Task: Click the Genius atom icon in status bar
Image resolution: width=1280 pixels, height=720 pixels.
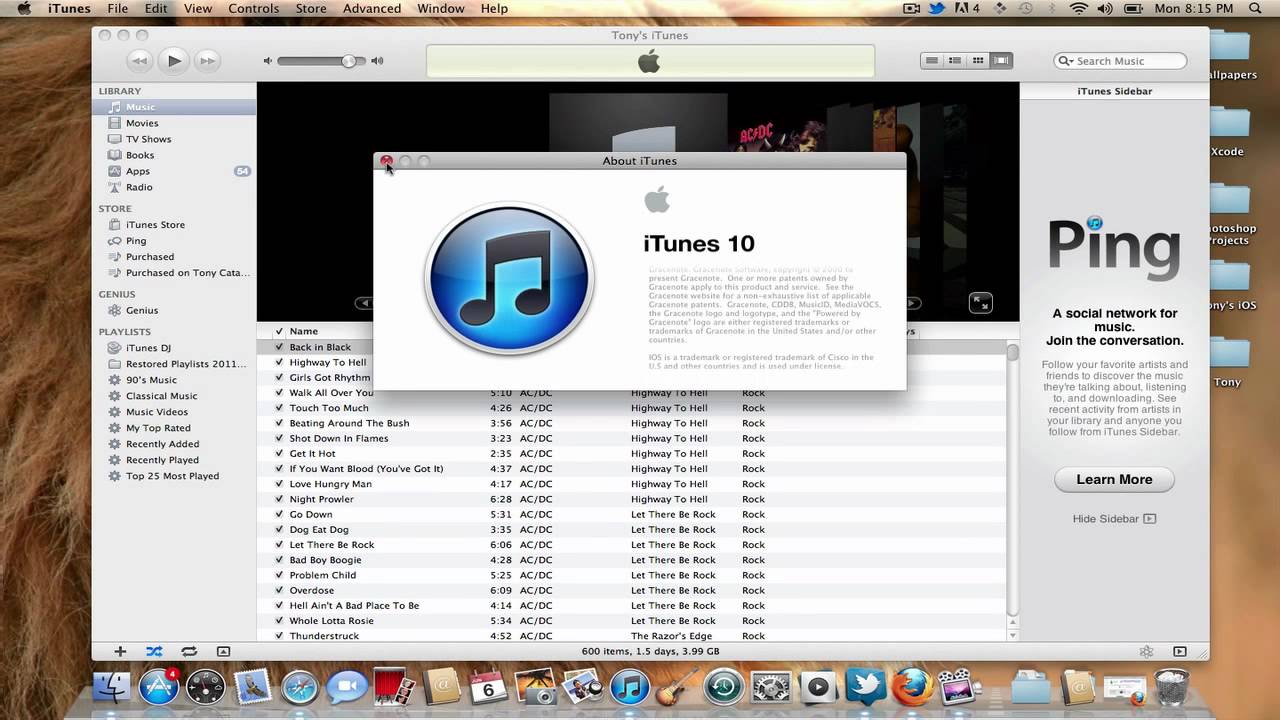Action: 1146,651
